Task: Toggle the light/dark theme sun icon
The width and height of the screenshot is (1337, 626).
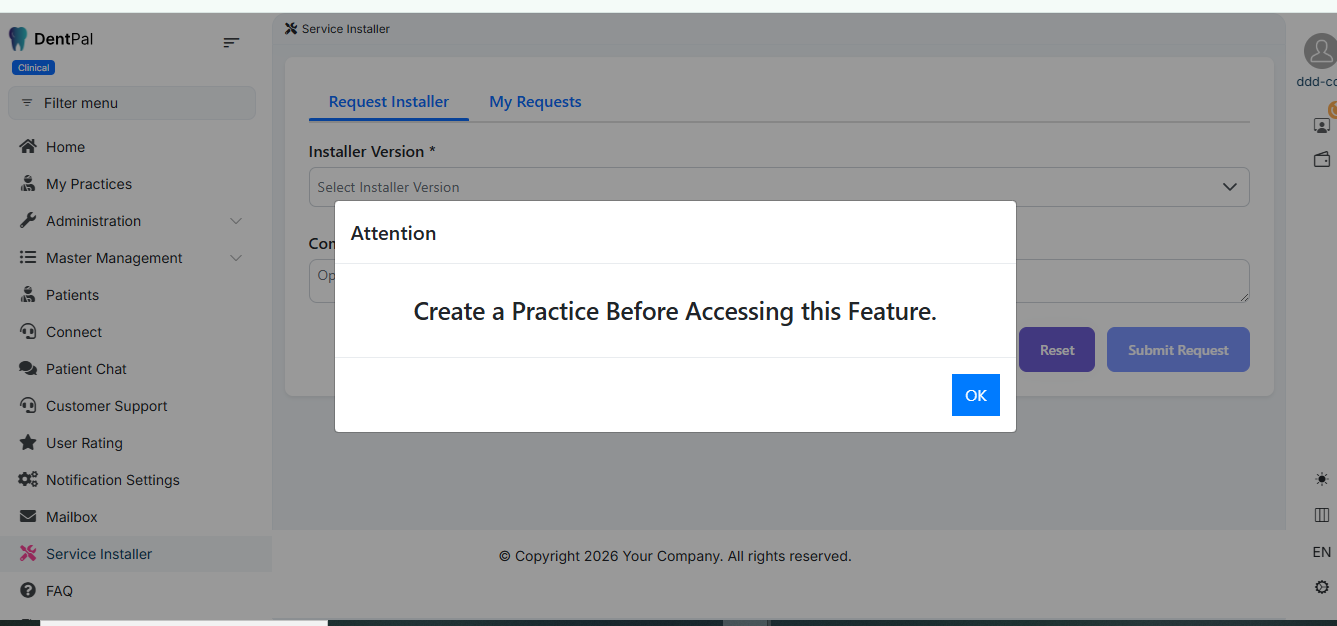Action: click(1321, 479)
